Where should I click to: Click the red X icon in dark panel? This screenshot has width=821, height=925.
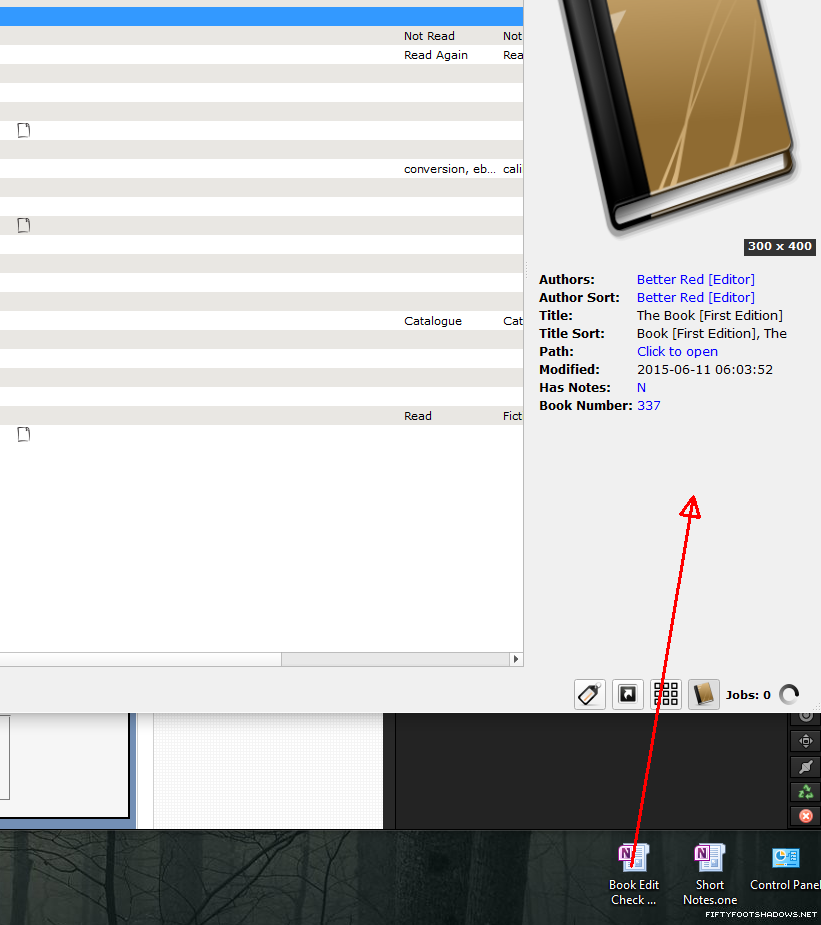point(806,816)
